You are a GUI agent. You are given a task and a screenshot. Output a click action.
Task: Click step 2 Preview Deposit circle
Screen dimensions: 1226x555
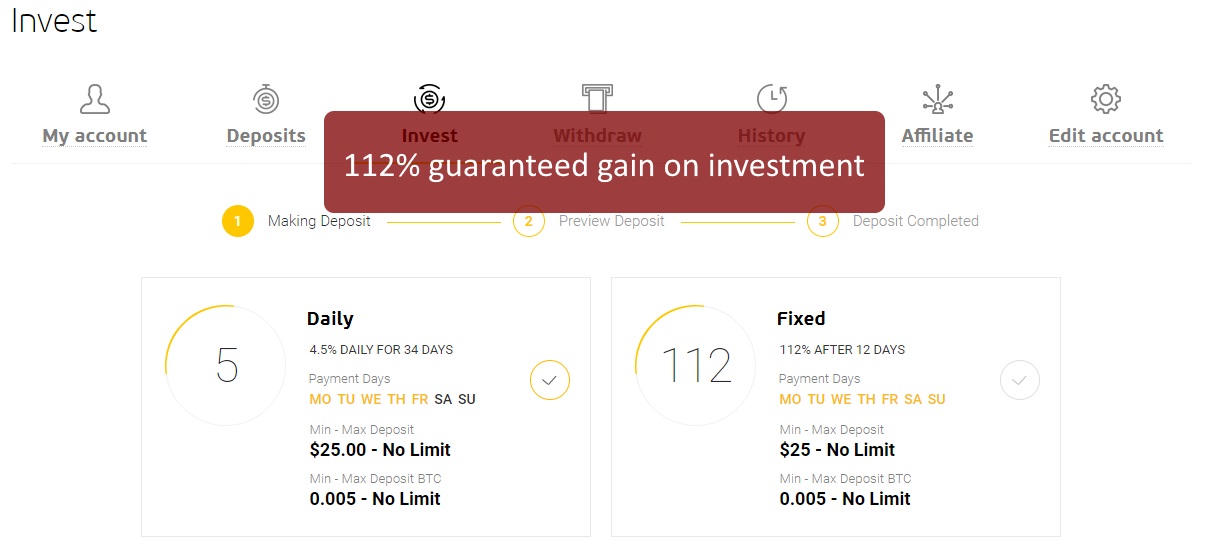pos(529,221)
